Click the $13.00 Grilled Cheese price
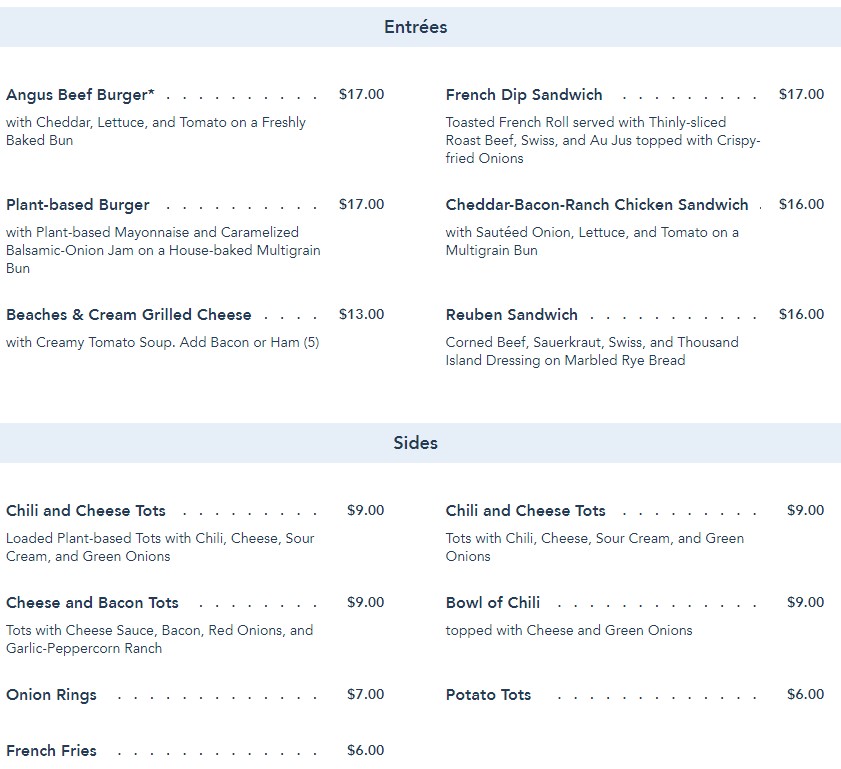This screenshot has width=841, height=769. pos(361,314)
